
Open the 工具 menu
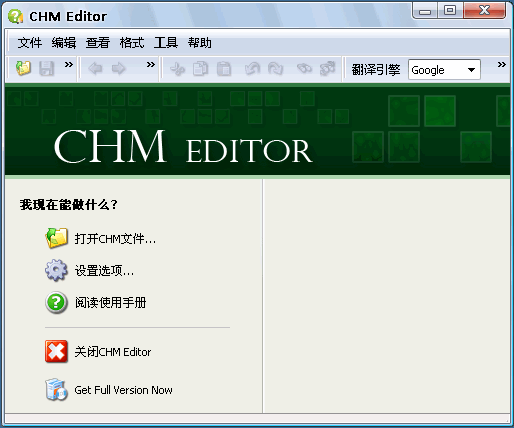point(166,43)
